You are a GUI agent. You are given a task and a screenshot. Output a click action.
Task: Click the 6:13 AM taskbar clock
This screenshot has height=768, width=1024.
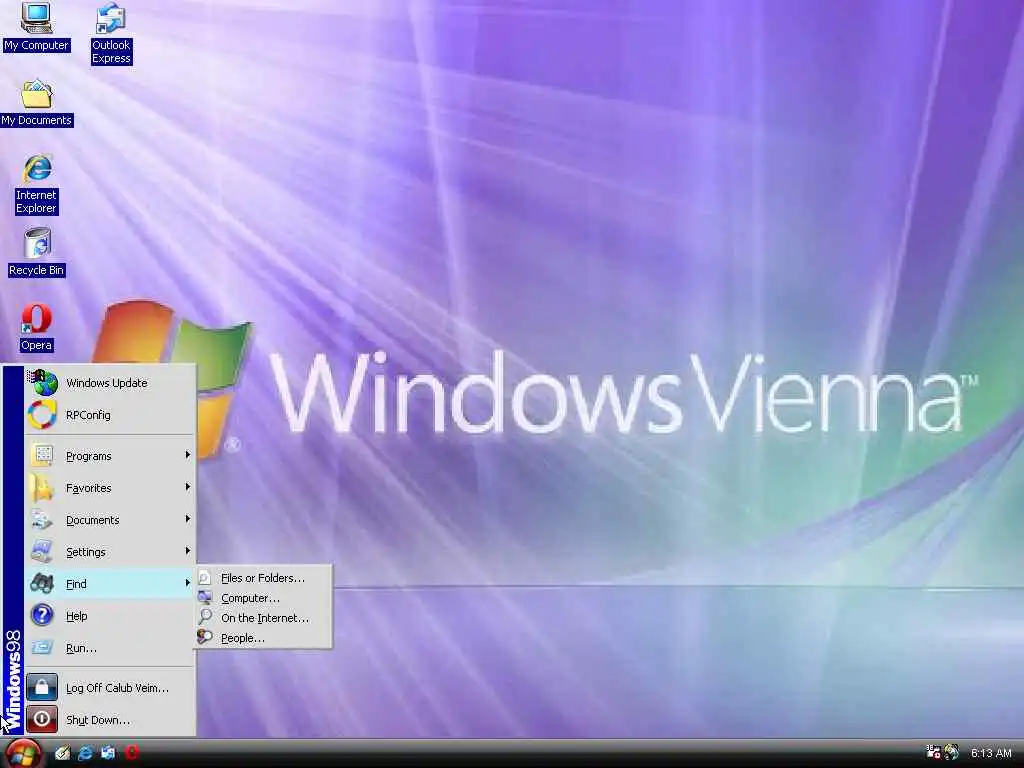coord(991,753)
